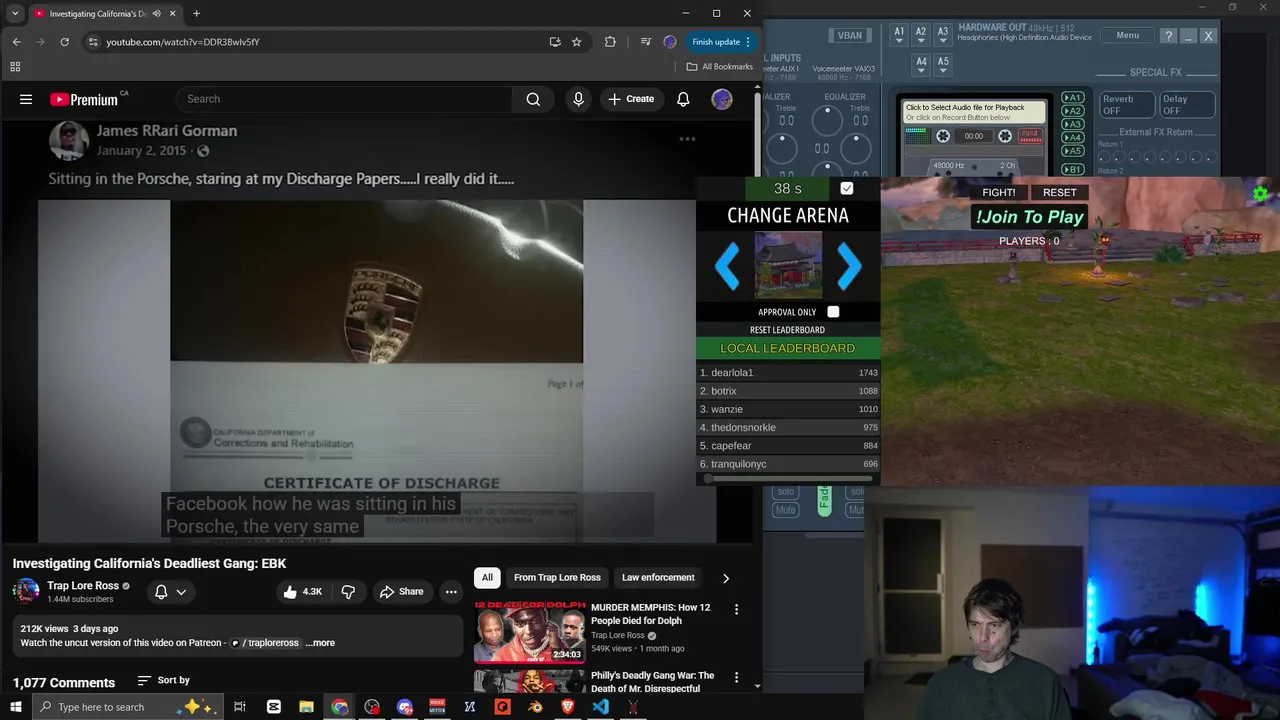Open Voicemeeter Menu button

tap(1127, 35)
